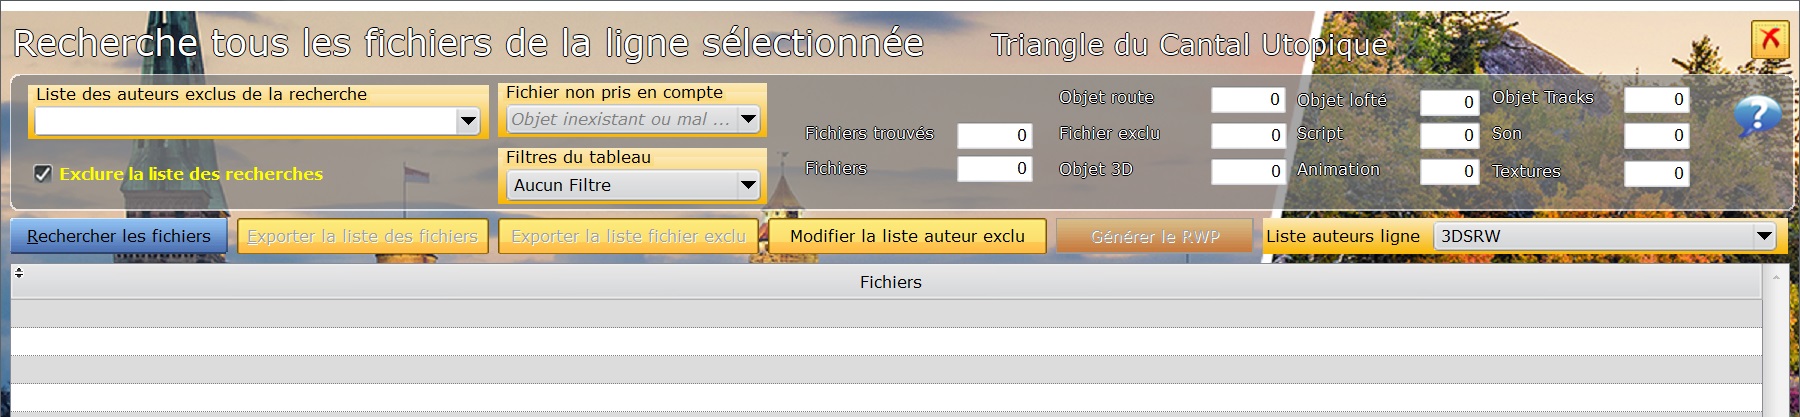The height and width of the screenshot is (417, 1800).
Task: Click the 'Générer le RWP' button
Action: click(1155, 236)
